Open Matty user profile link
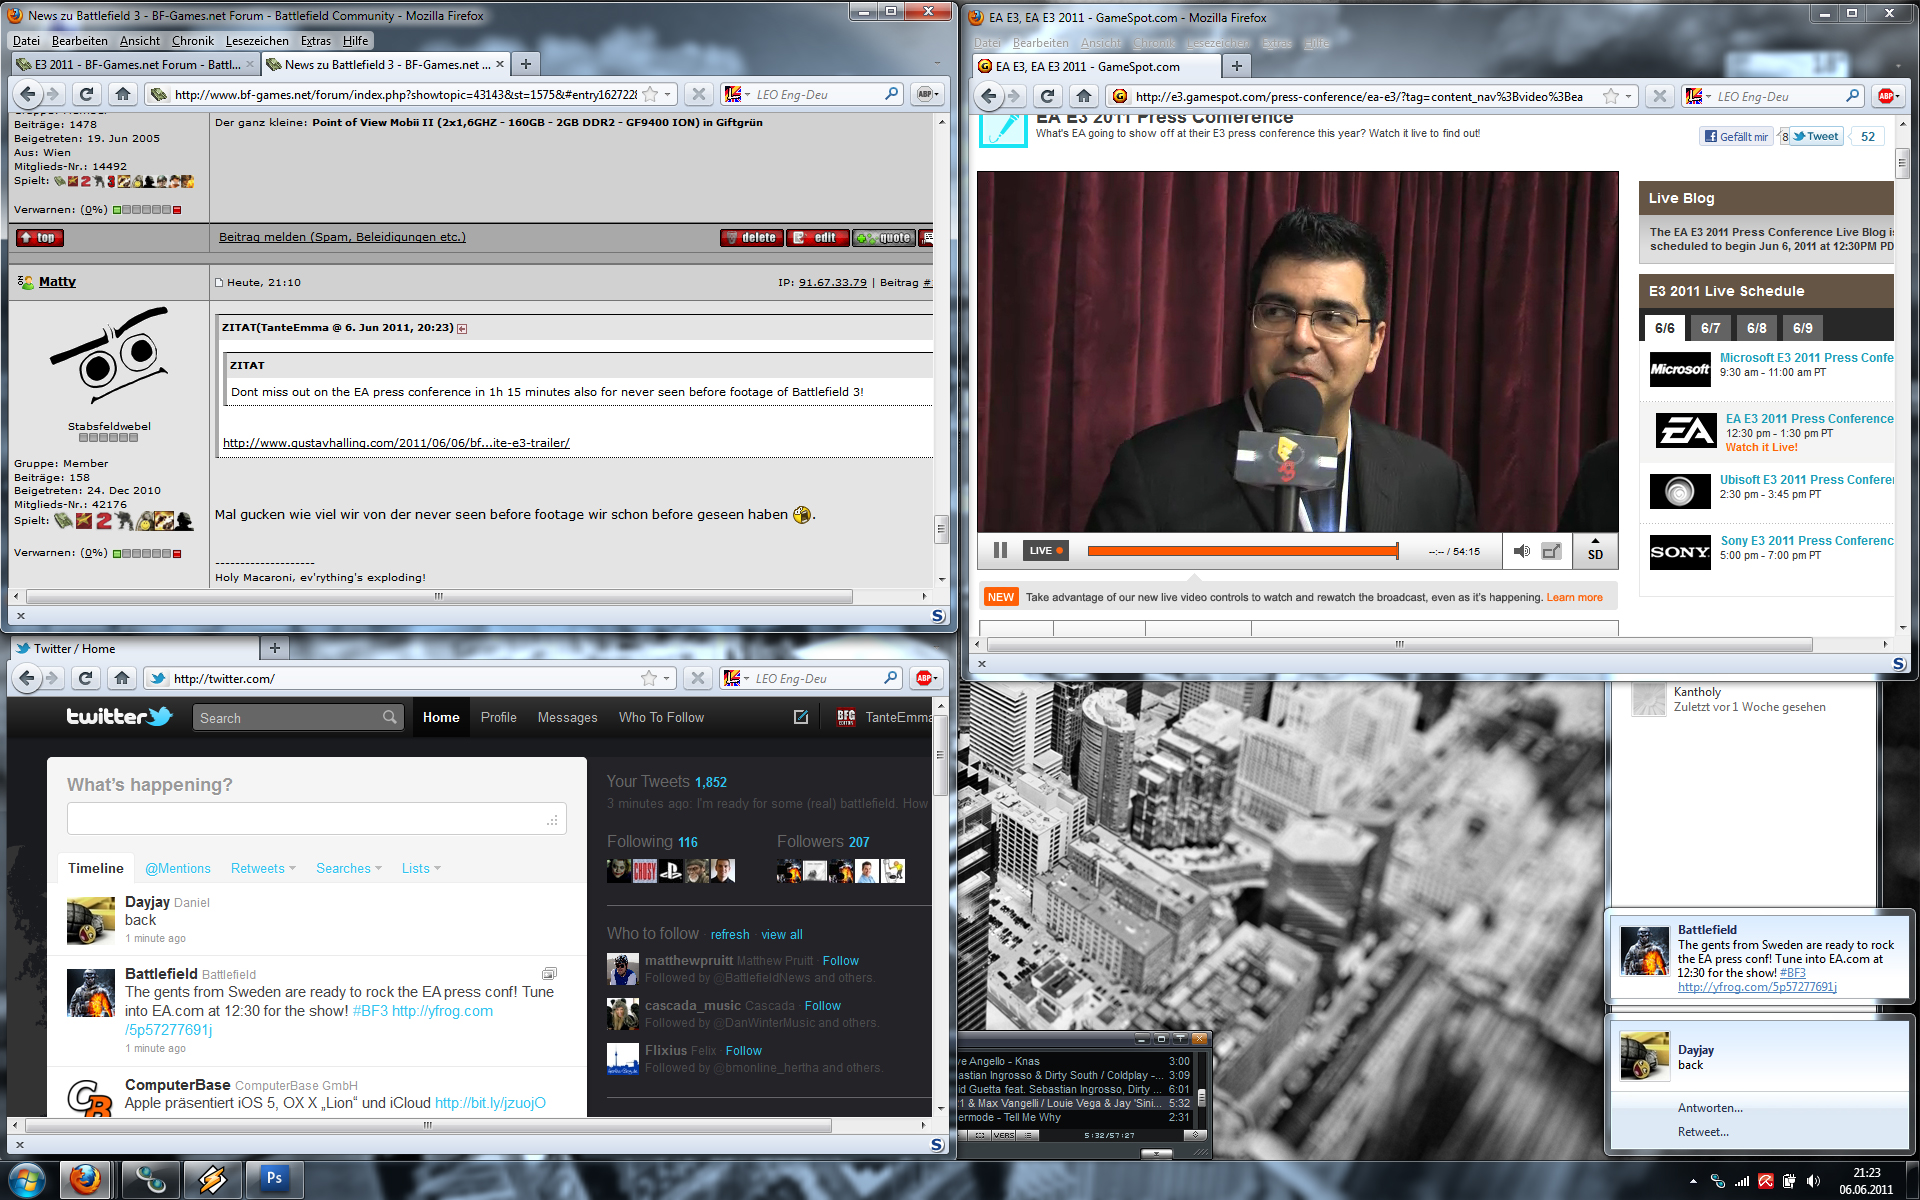 (57, 281)
